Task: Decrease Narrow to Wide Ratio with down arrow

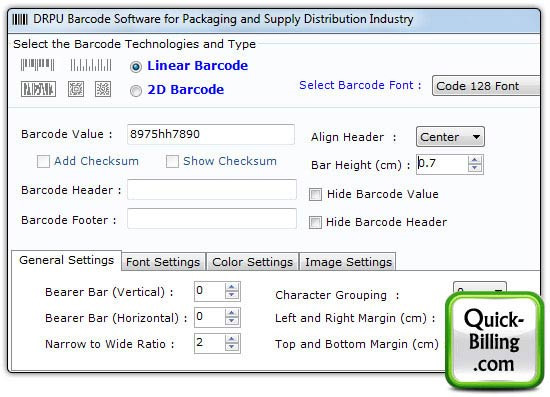Action: tap(232, 347)
